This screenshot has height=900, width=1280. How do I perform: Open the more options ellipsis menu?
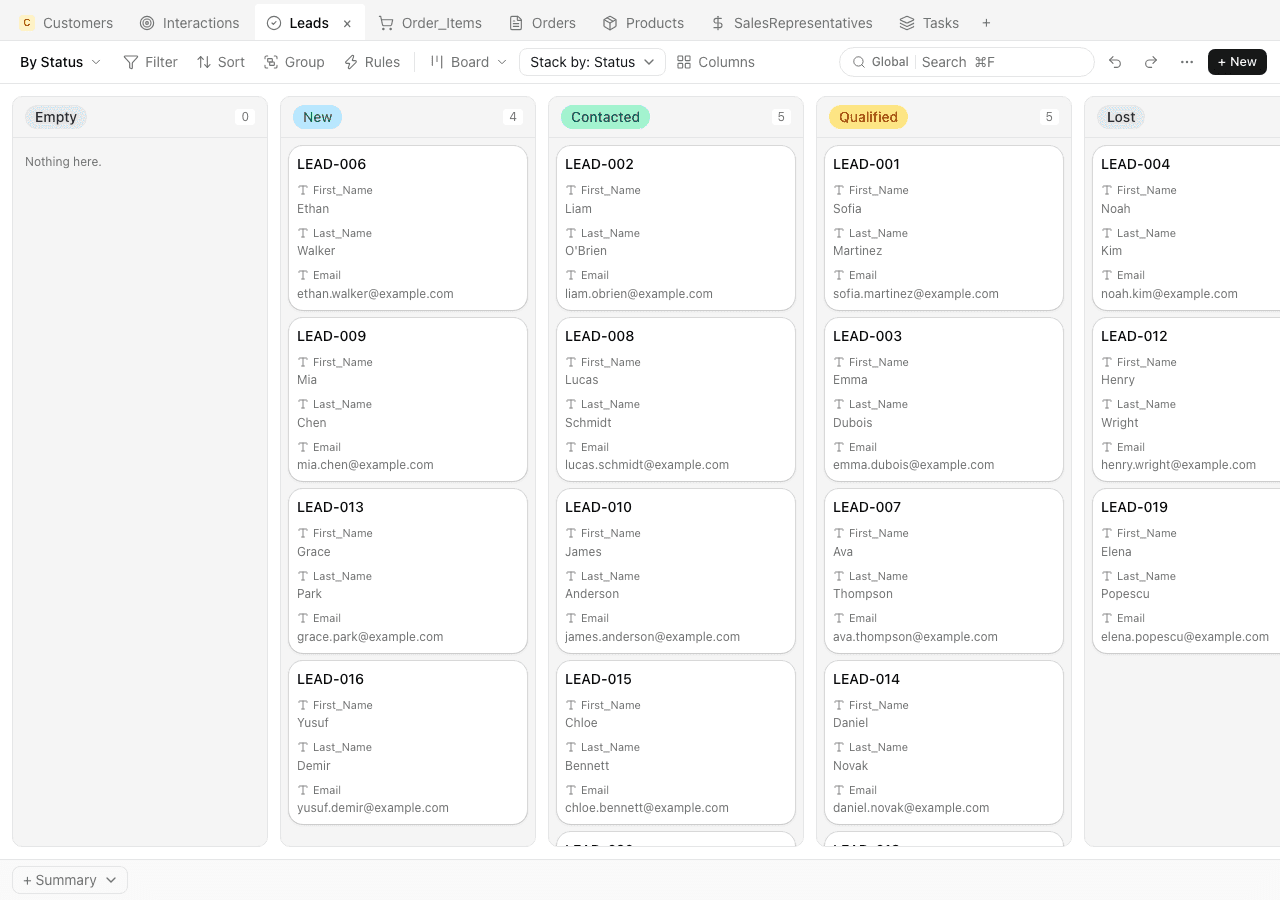click(1187, 62)
